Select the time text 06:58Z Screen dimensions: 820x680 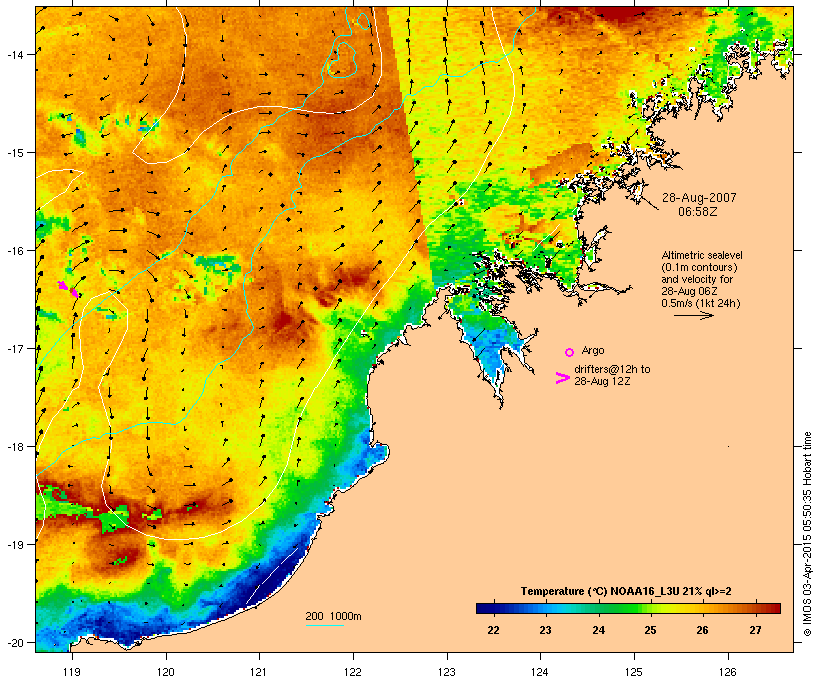coord(698,211)
